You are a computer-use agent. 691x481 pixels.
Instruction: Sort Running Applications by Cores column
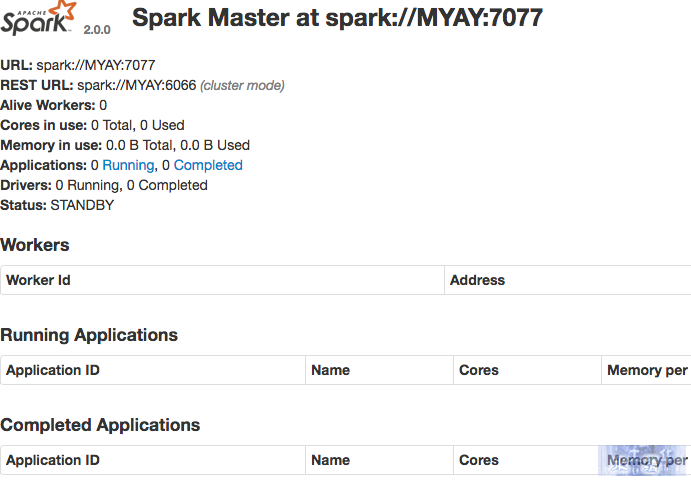click(479, 370)
